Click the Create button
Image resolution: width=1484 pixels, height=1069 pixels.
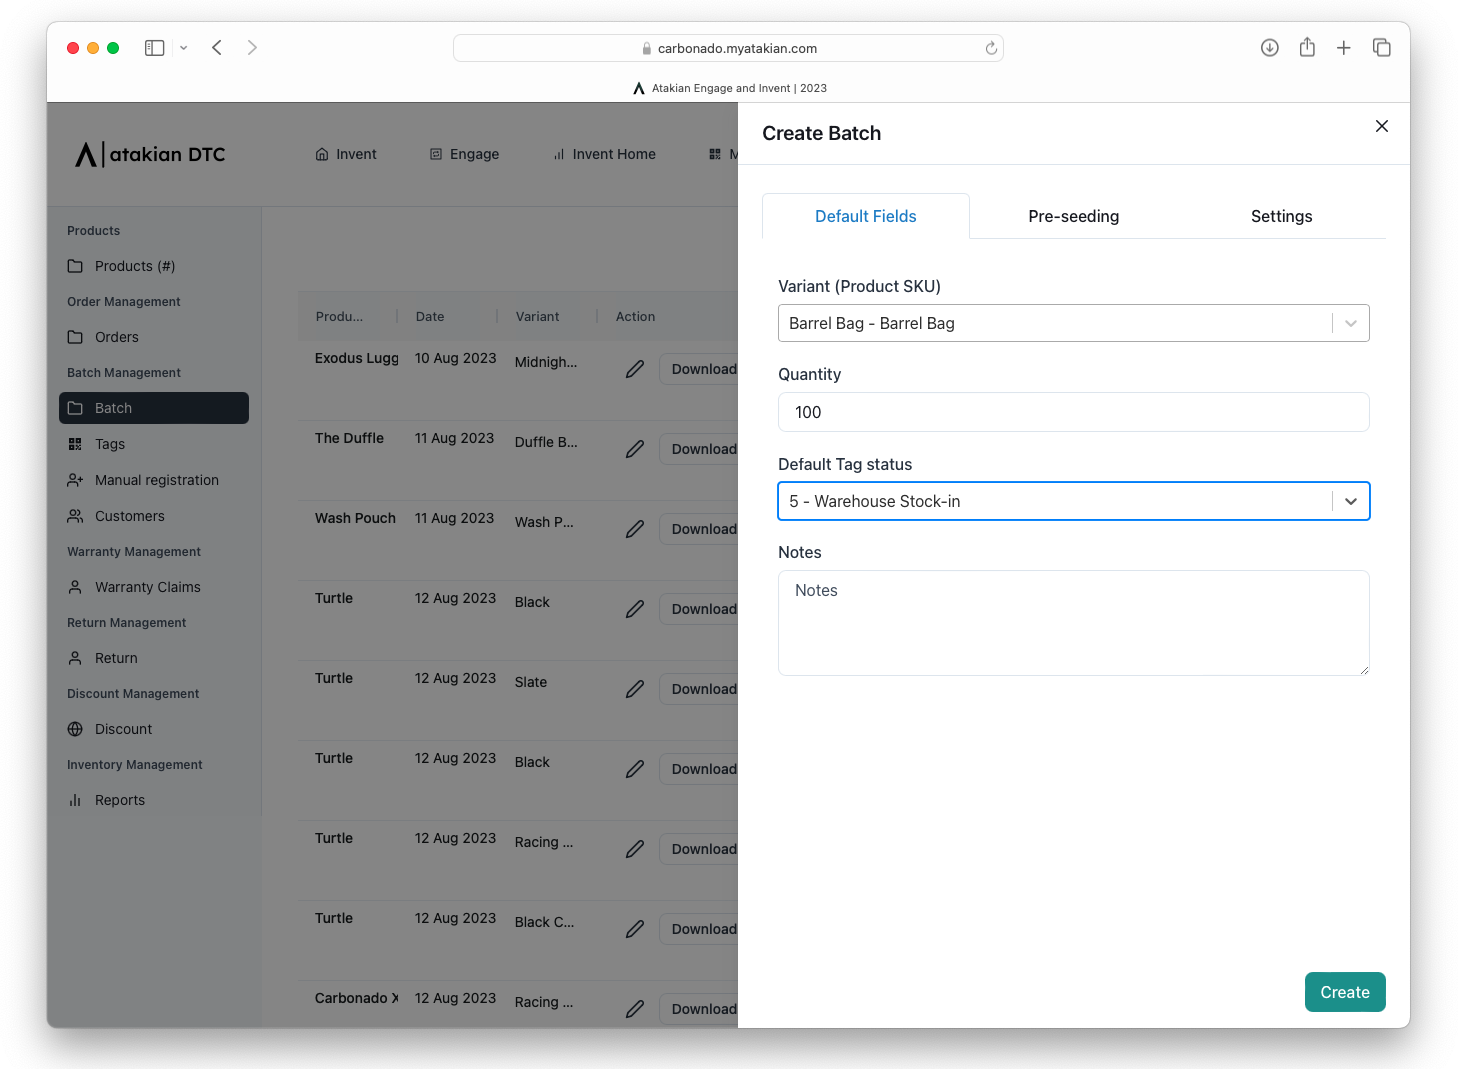point(1344,992)
